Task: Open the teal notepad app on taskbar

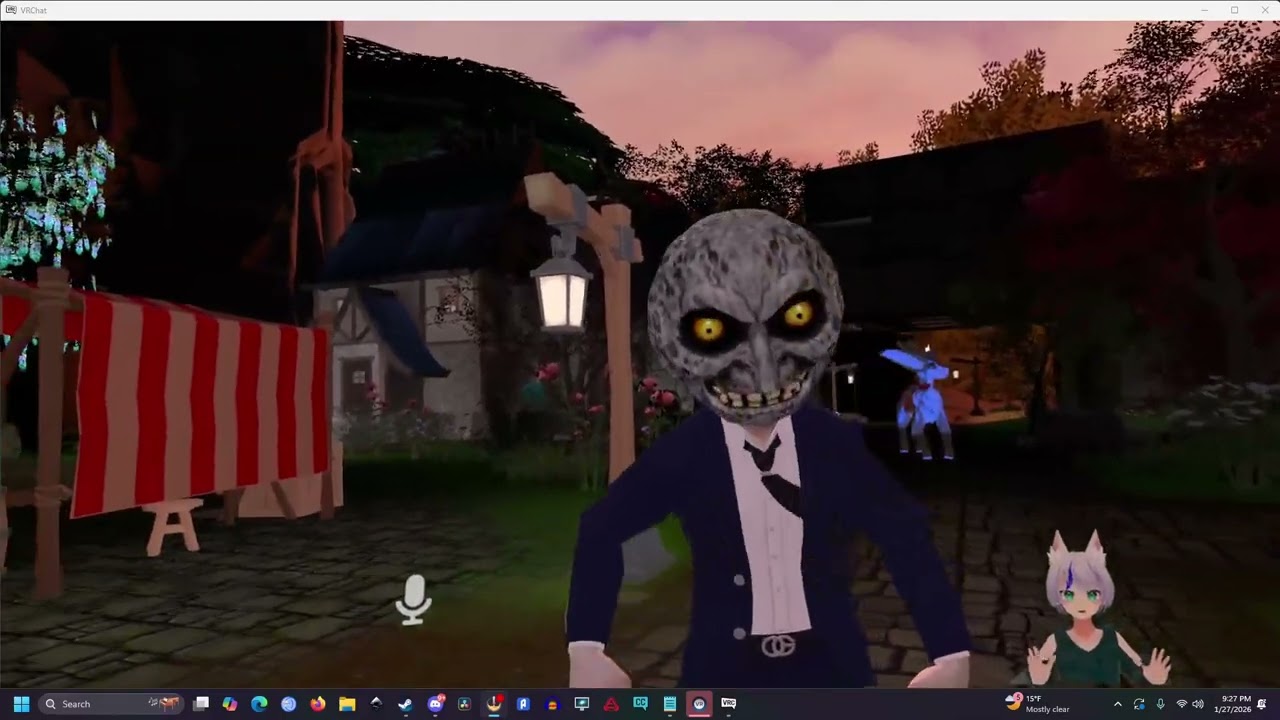Action: (669, 704)
